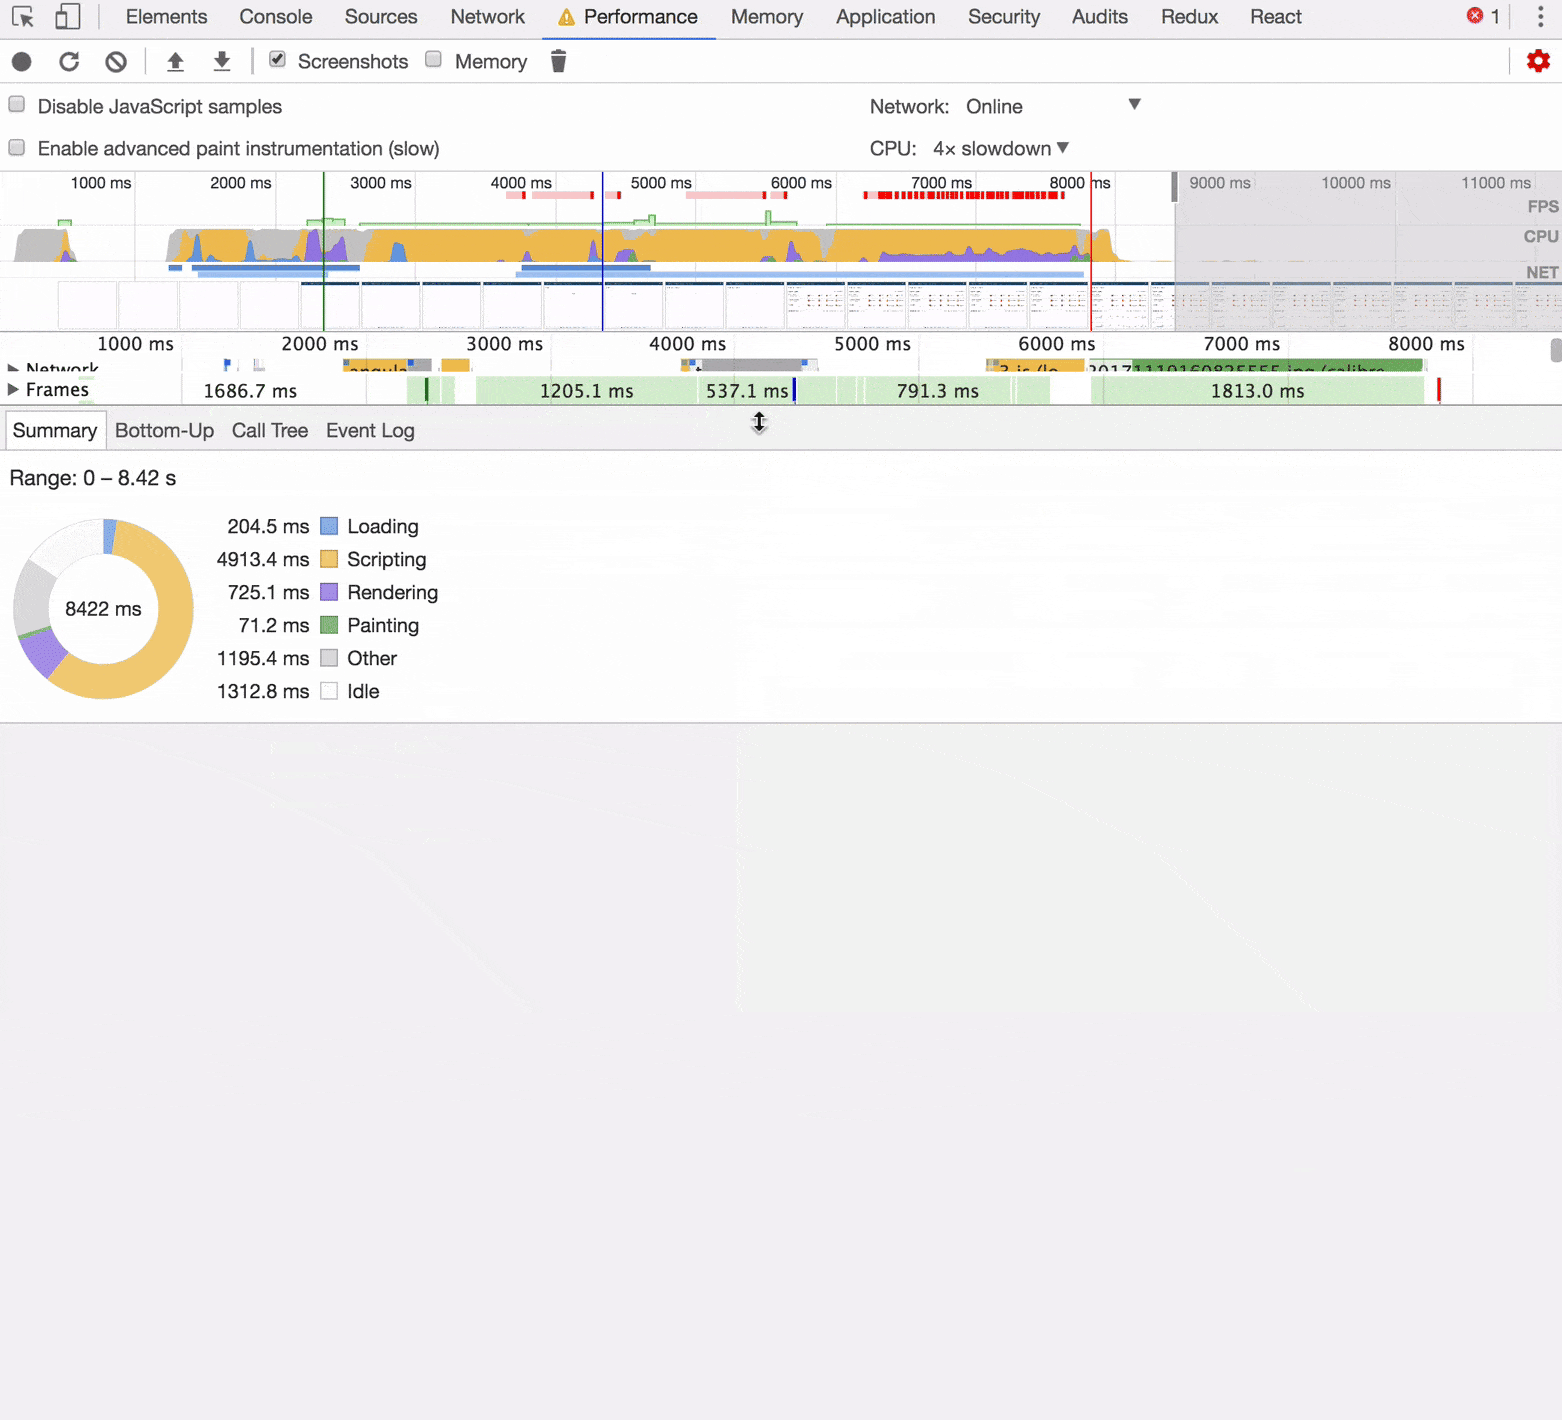Open the Redux devtools panel
Screen dimensions: 1562x1420
click(1188, 17)
